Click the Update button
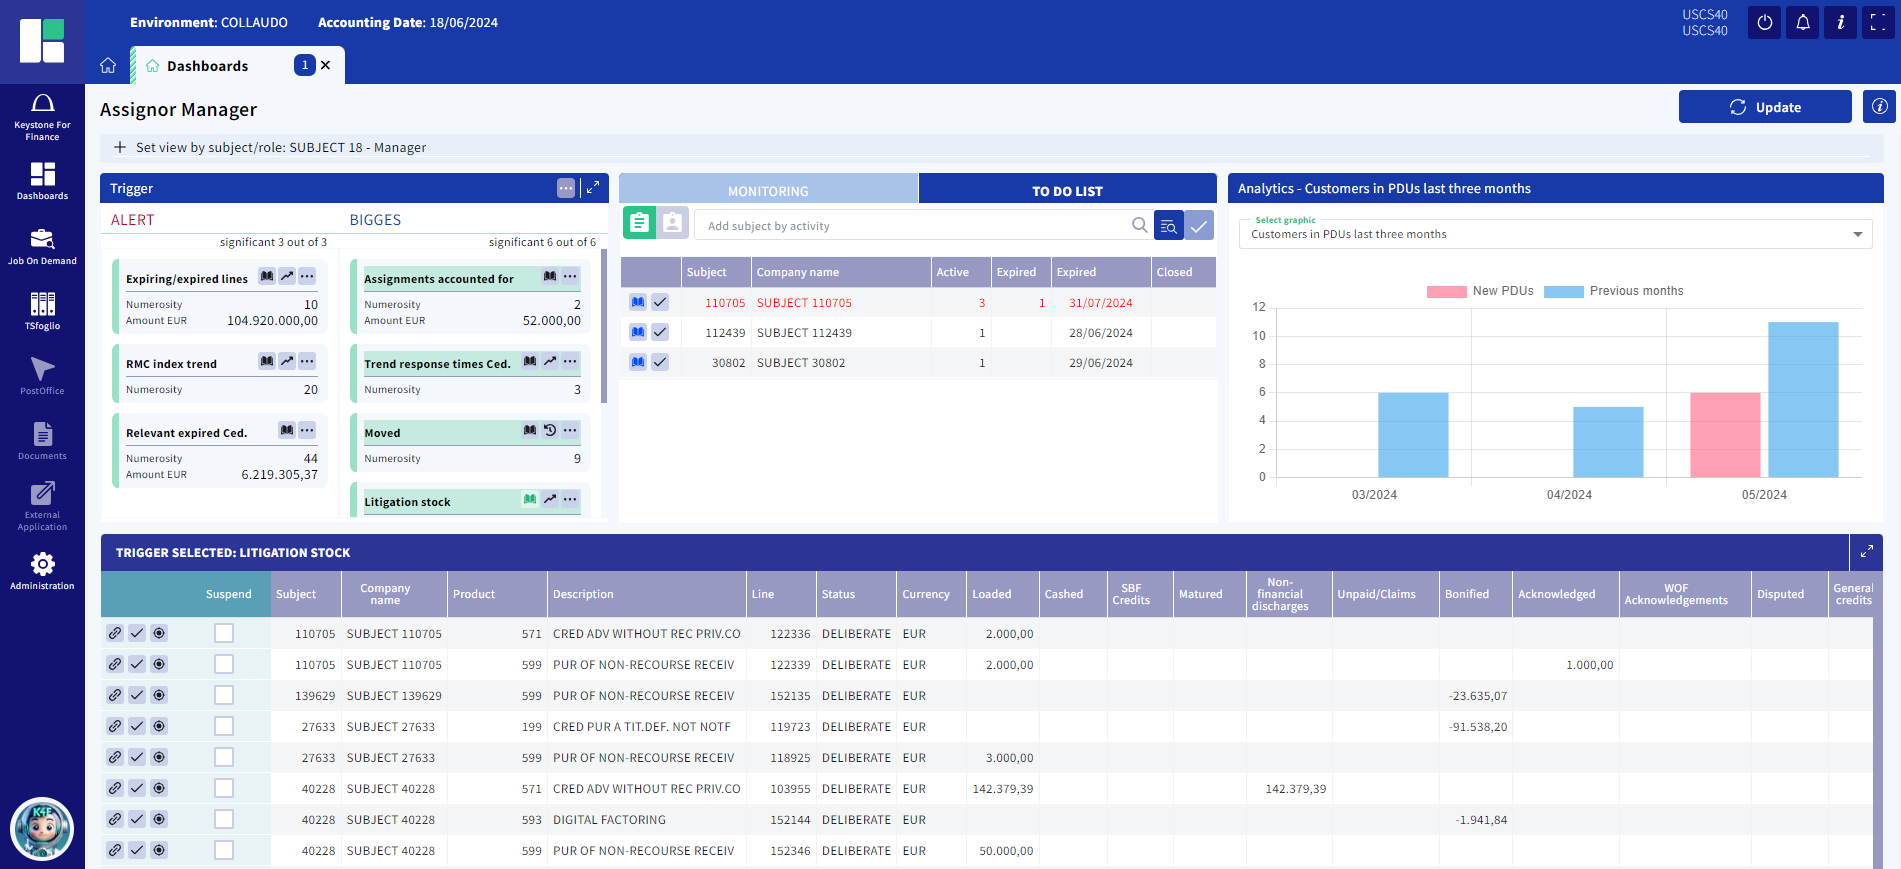This screenshot has height=869, width=1901. [1764, 107]
